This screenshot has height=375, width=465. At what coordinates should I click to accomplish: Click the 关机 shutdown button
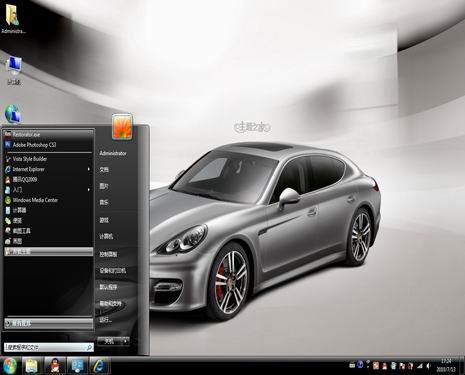(109, 341)
